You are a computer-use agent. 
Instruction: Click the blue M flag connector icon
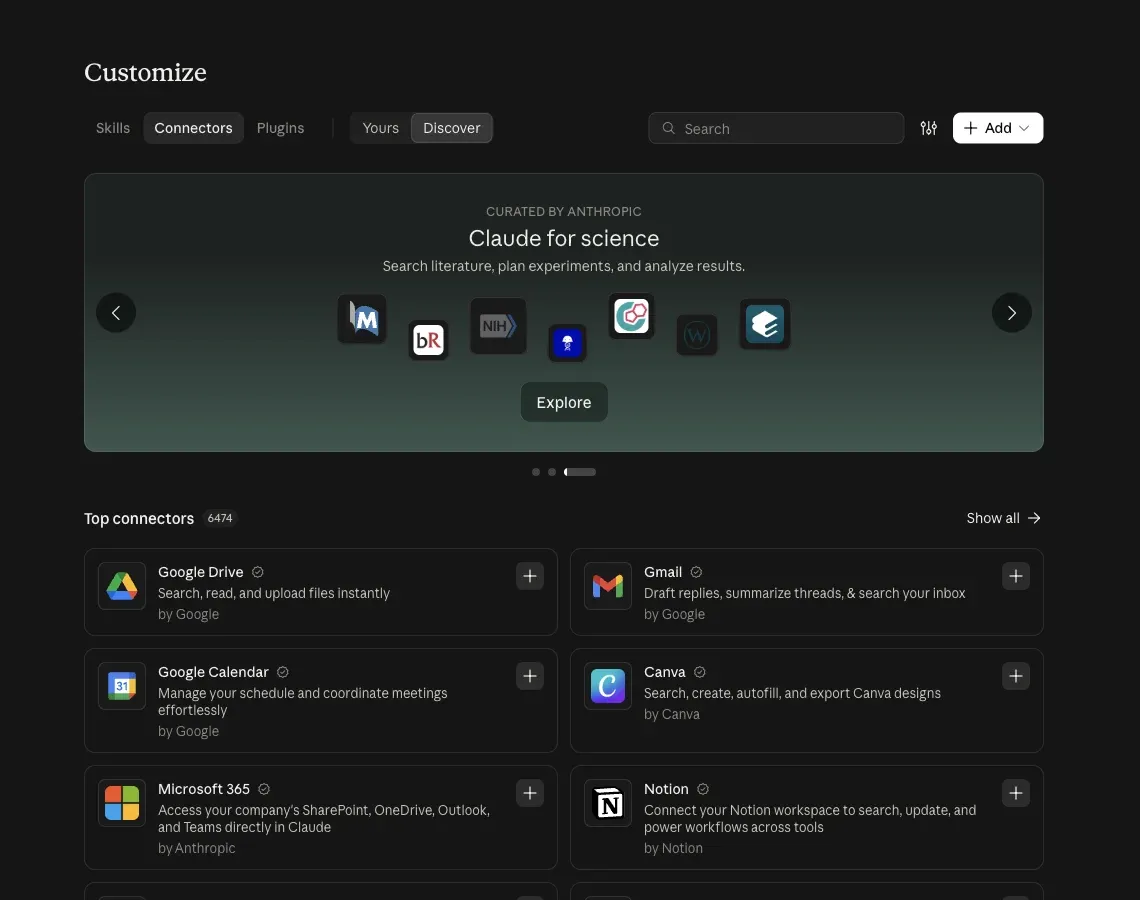(362, 319)
